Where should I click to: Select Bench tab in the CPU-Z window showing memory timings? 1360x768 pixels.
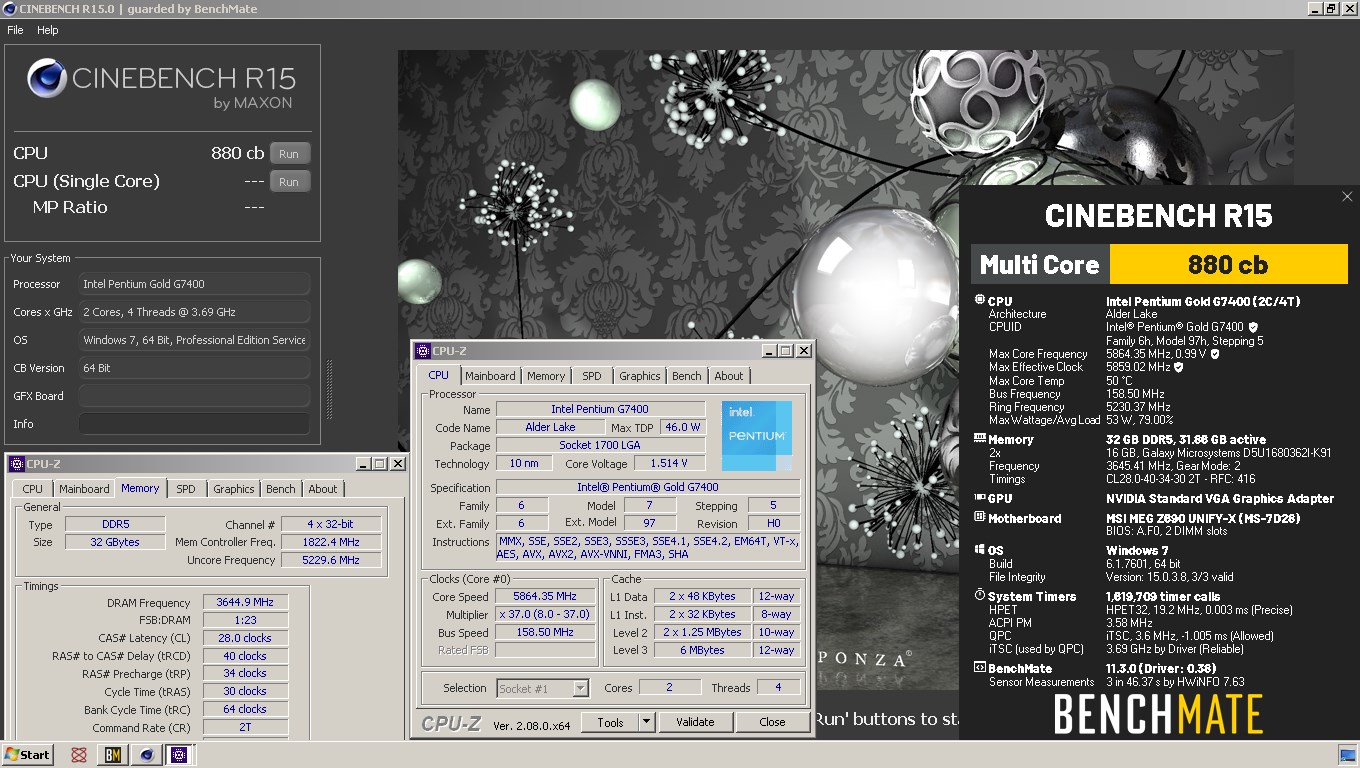pyautogui.click(x=281, y=489)
